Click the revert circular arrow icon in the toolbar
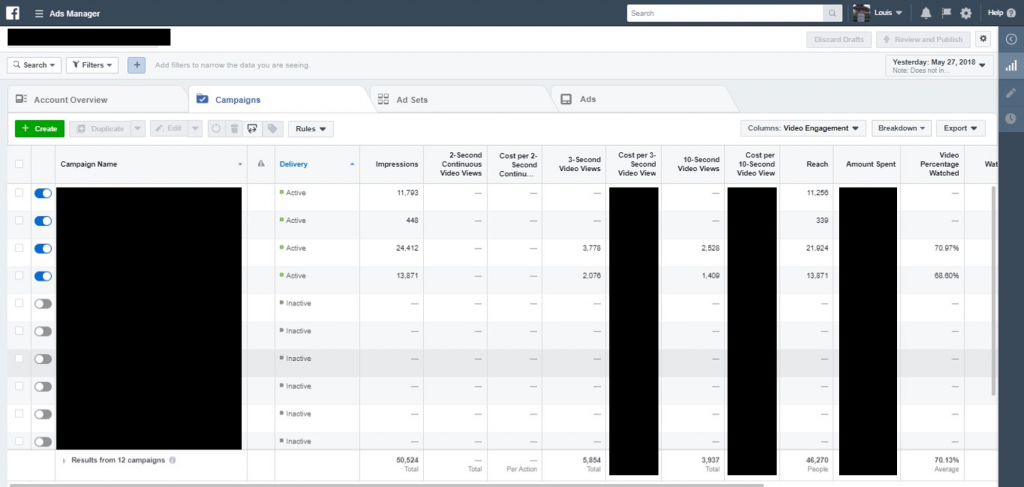The width and height of the screenshot is (1024, 487). click(216, 129)
